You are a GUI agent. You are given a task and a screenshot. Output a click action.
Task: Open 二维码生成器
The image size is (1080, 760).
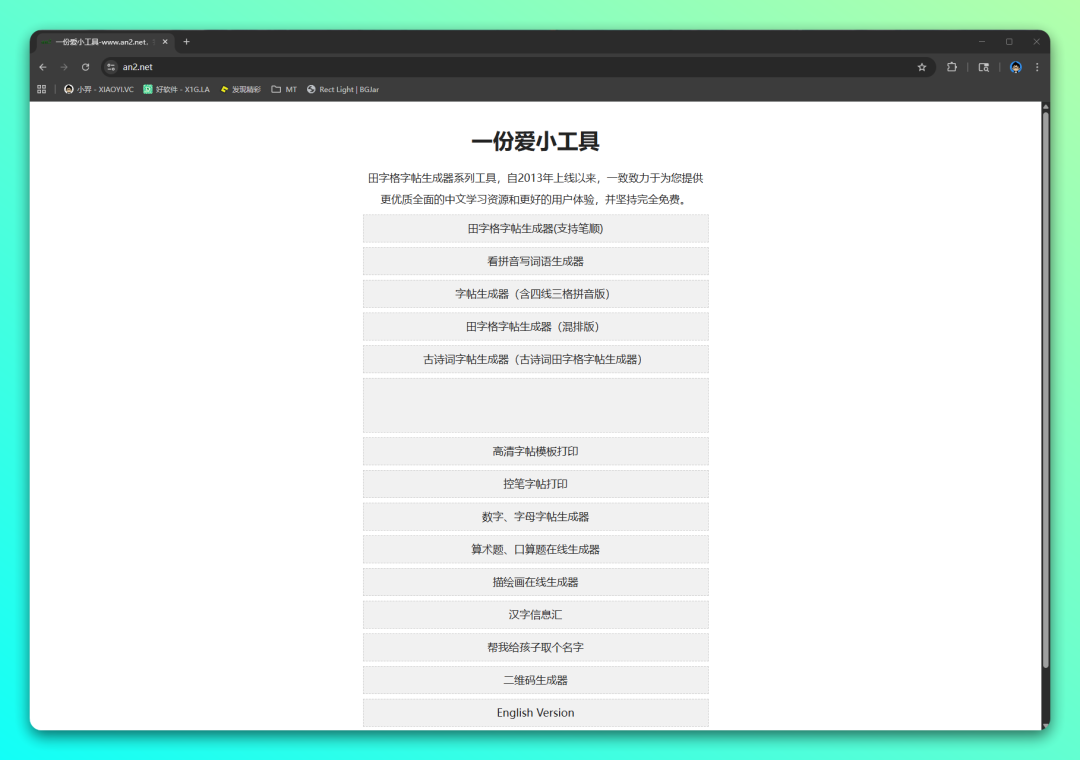[535, 680]
